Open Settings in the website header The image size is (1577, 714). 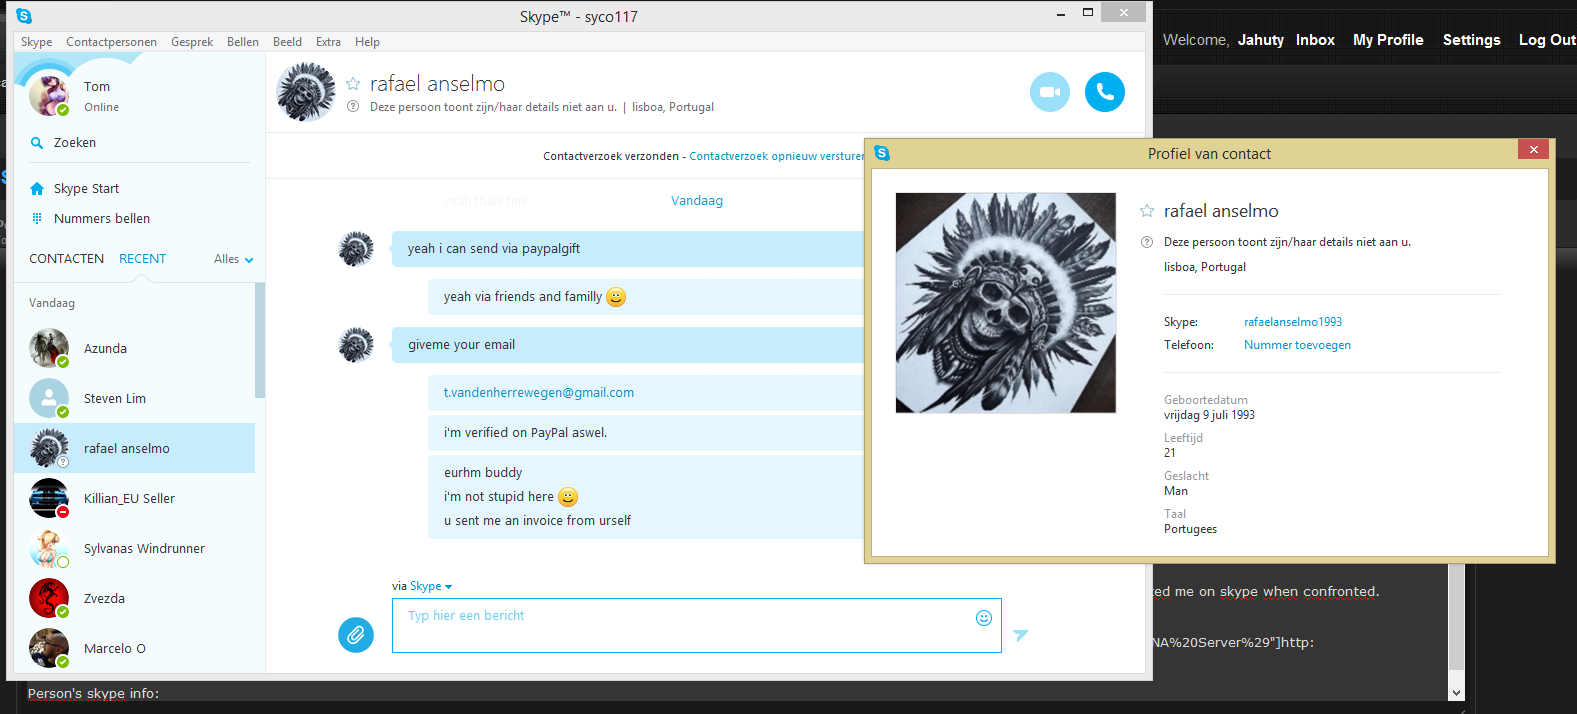coord(1471,40)
